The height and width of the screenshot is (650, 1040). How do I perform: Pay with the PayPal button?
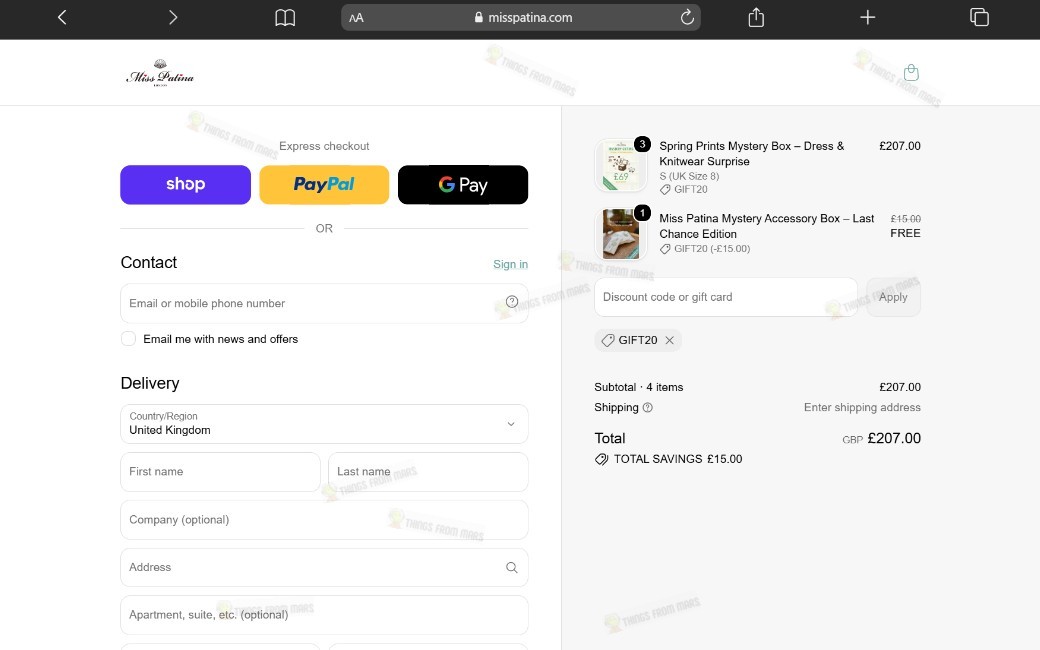[324, 184]
